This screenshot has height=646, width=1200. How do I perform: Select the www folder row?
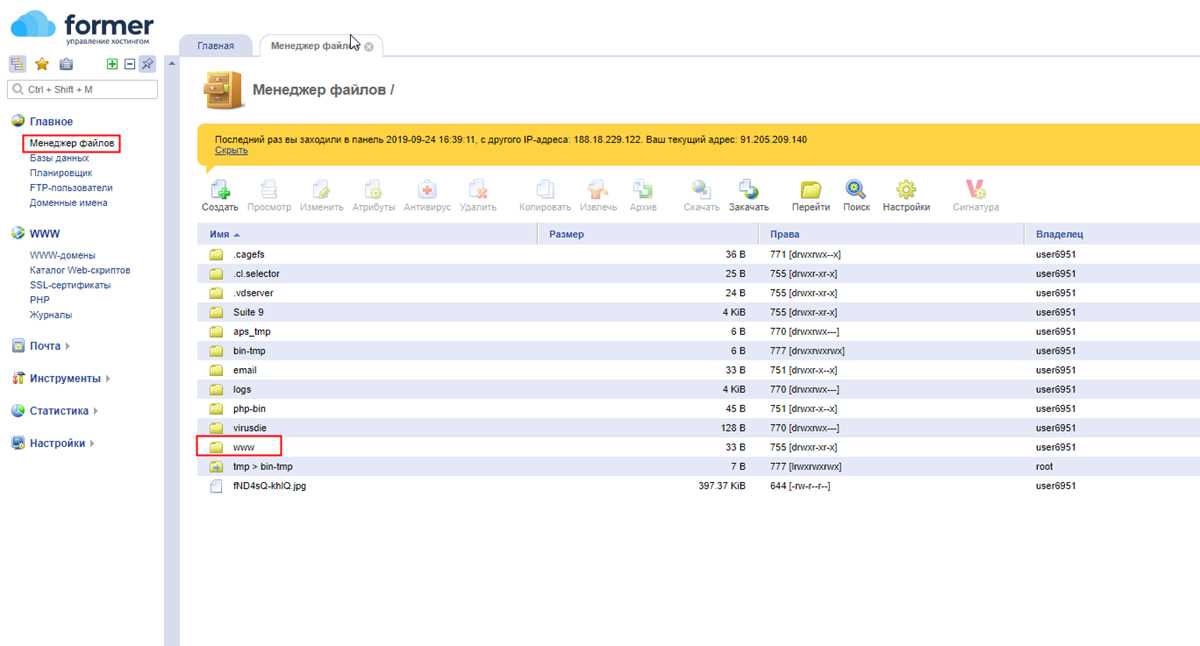point(699,447)
